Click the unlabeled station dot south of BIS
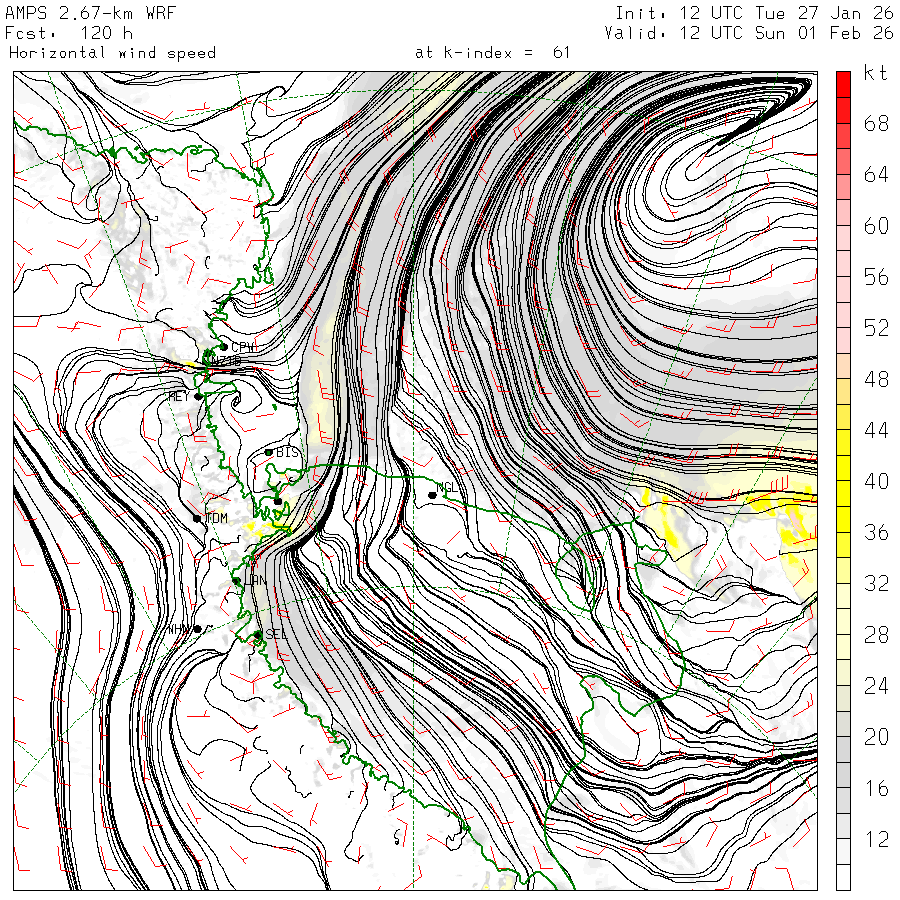 [278, 501]
